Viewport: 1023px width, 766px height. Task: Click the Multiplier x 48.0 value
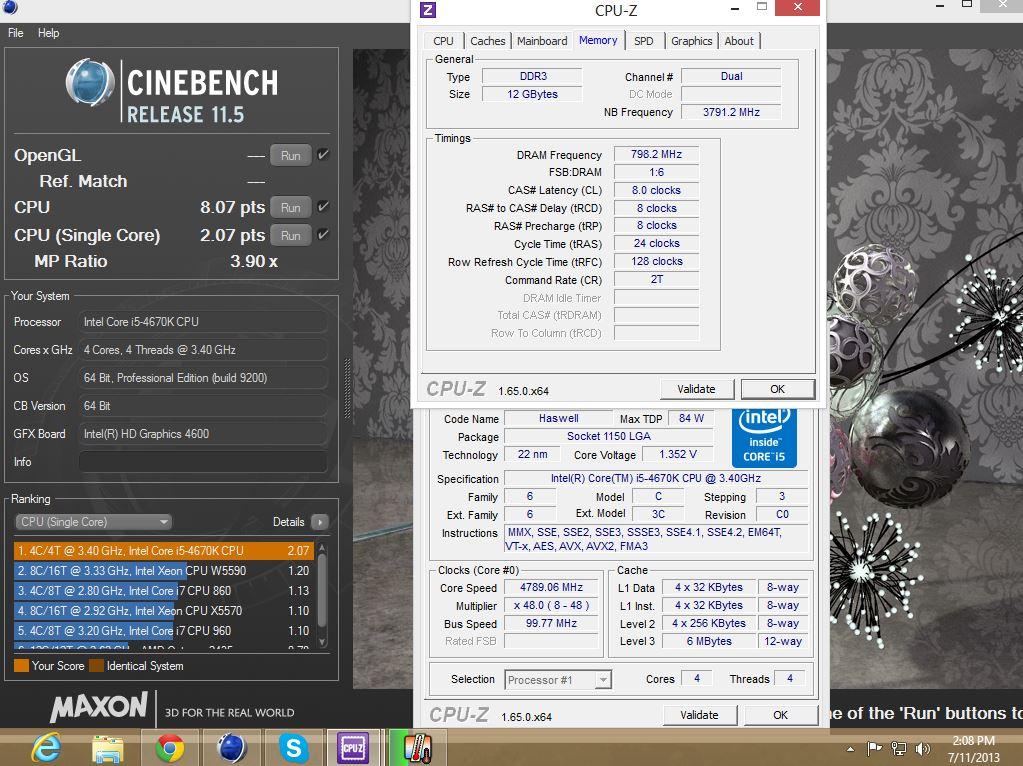551,606
